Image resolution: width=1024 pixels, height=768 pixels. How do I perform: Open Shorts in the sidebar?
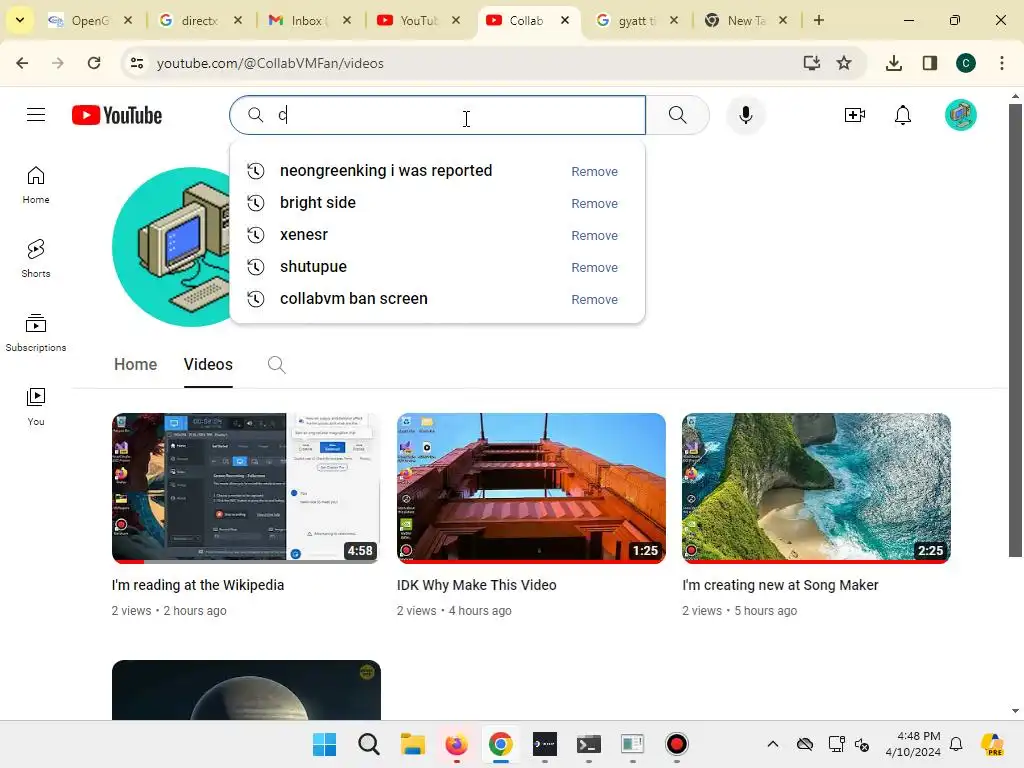(36, 259)
